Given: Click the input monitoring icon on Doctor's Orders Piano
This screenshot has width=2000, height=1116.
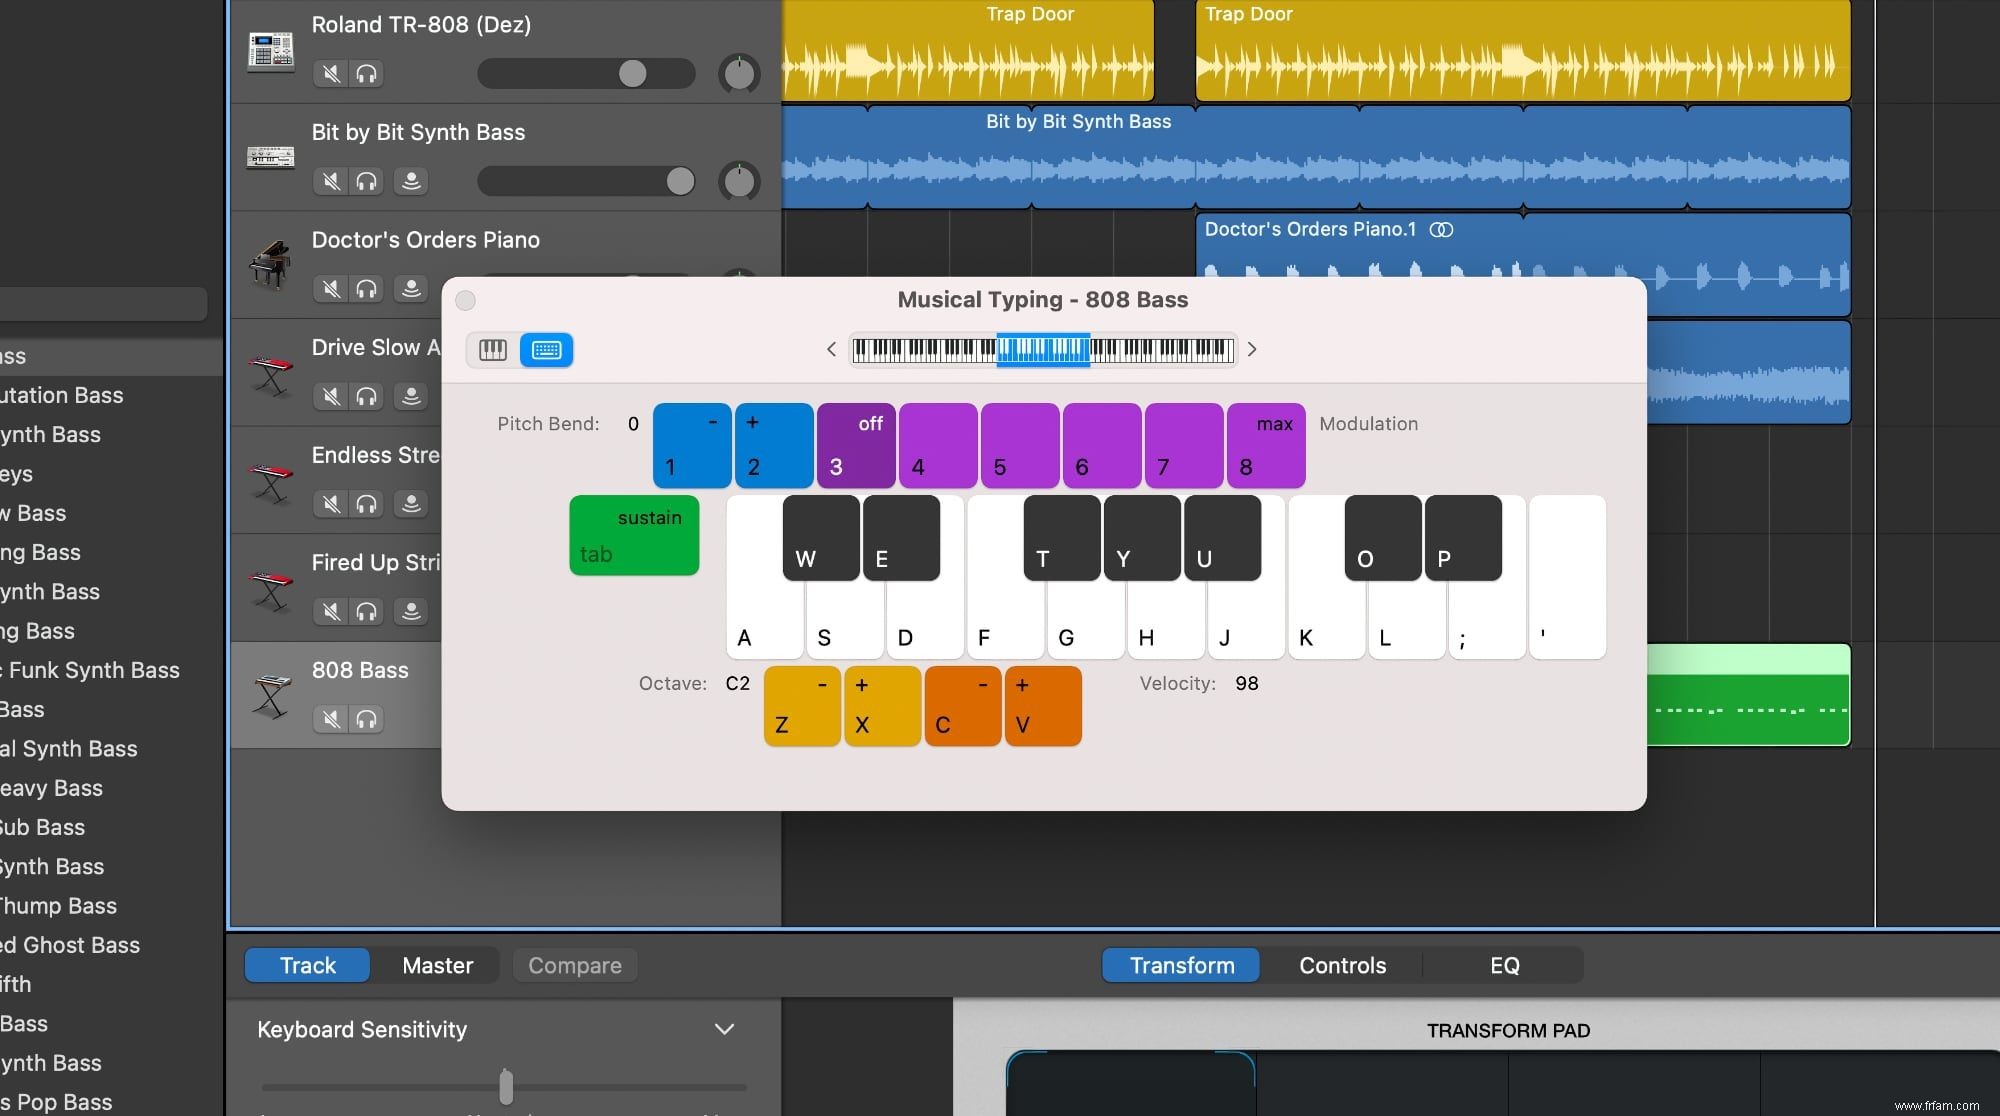Looking at the screenshot, I should 410,289.
